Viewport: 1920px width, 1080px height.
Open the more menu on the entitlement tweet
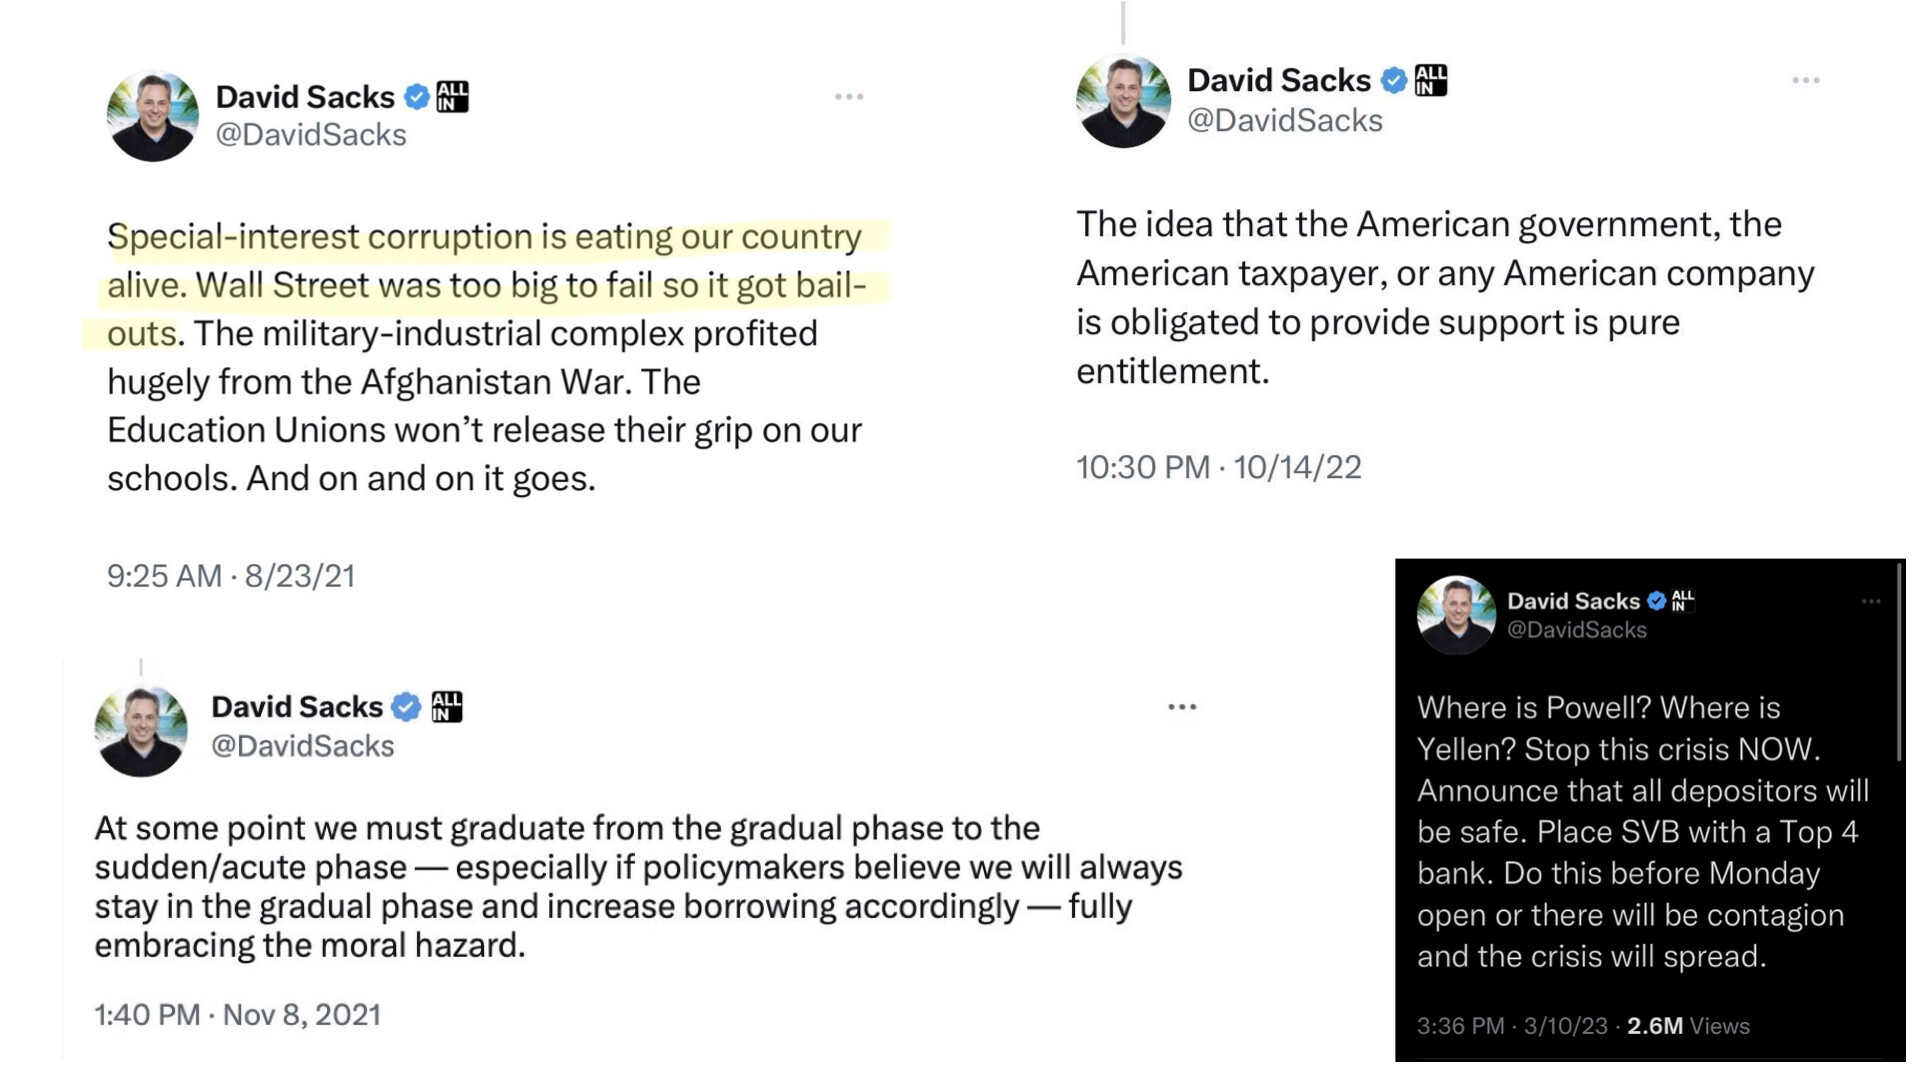[1805, 80]
